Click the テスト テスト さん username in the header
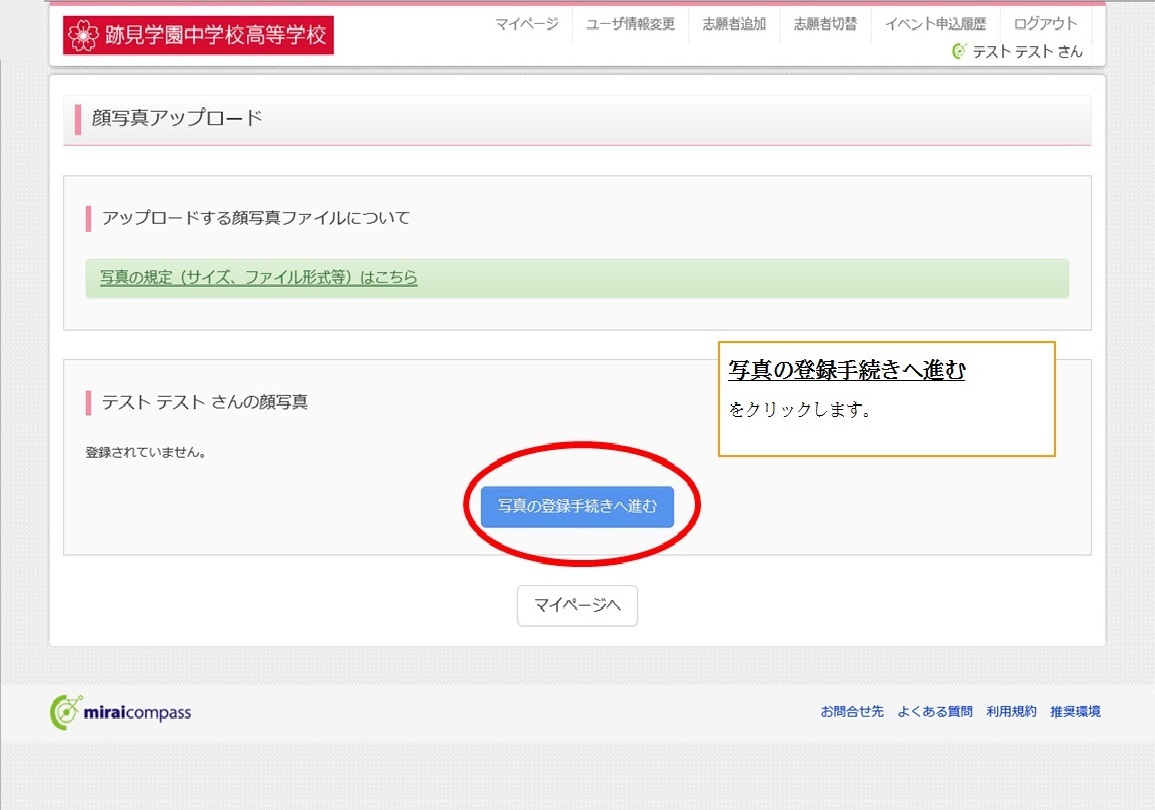 (1028, 52)
